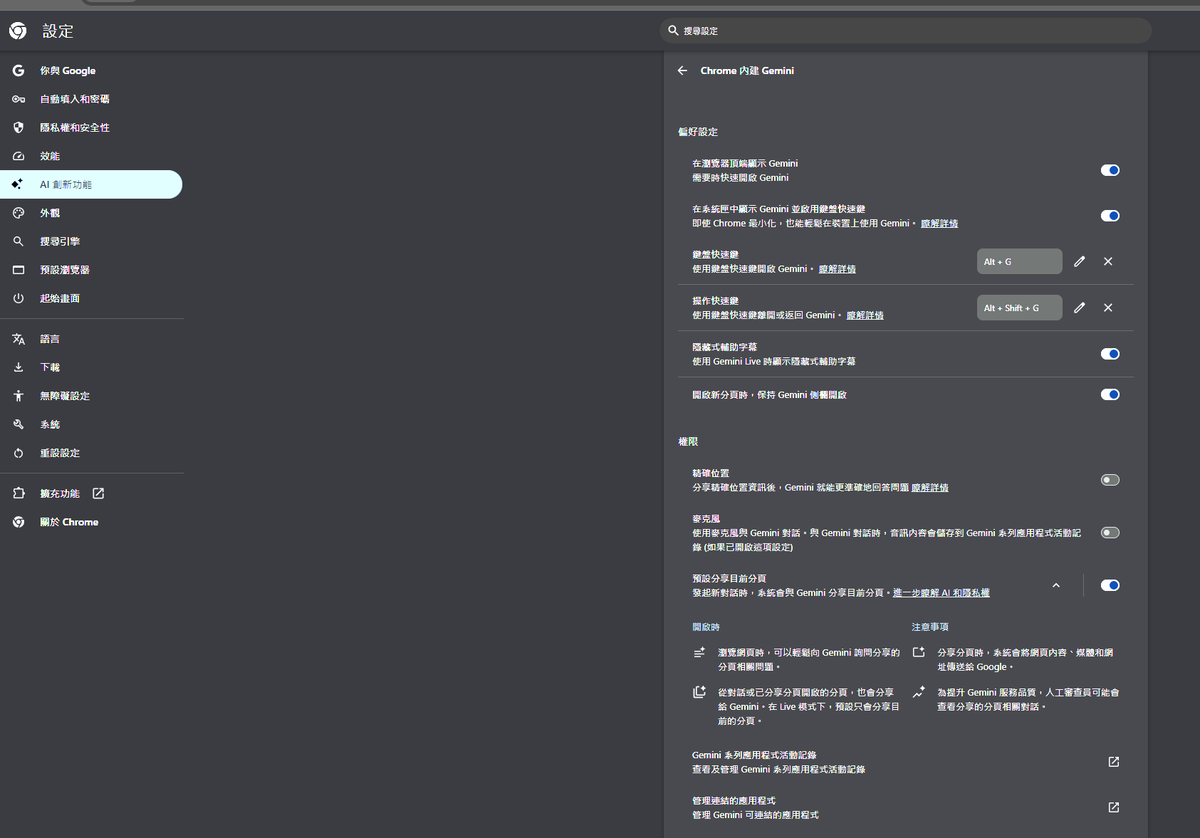Image resolution: width=1200 pixels, height=838 pixels.
Task: Open Gemini 系列應用程式活動記錄 row
Action: [906, 762]
